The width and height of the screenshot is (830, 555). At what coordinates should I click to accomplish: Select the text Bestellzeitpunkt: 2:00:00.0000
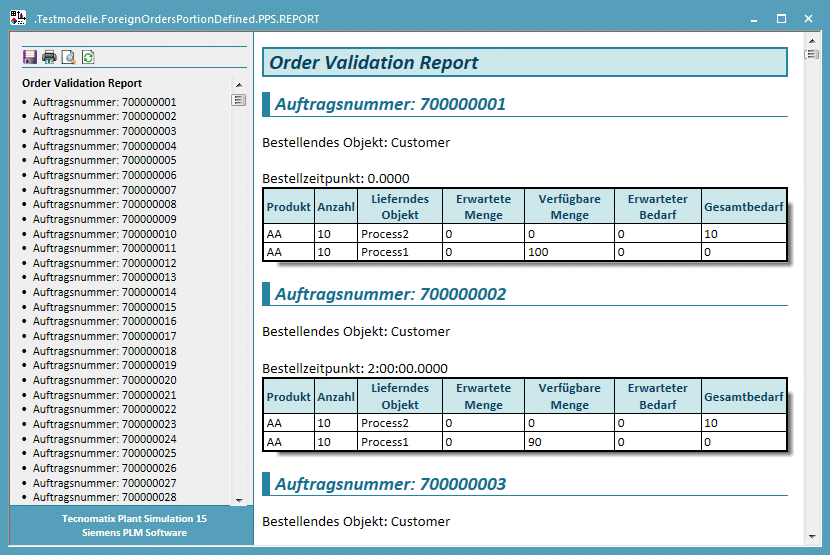(x=355, y=368)
